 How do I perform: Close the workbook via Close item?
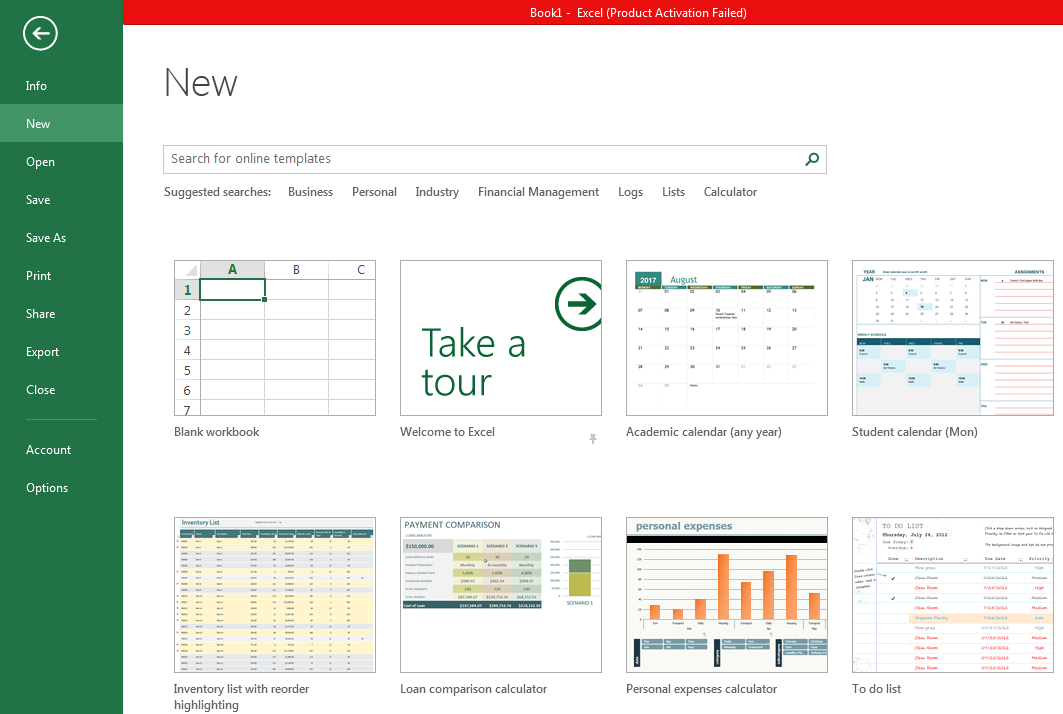pyautogui.click(x=61, y=389)
